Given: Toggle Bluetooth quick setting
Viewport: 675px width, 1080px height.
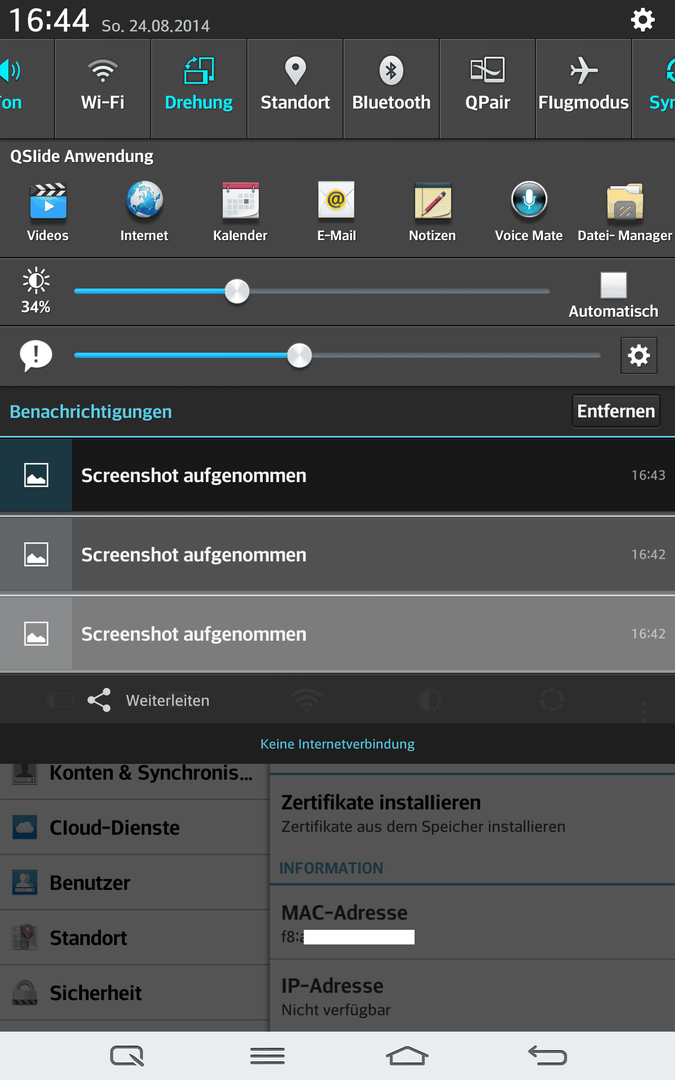Looking at the screenshot, I should pos(391,88).
